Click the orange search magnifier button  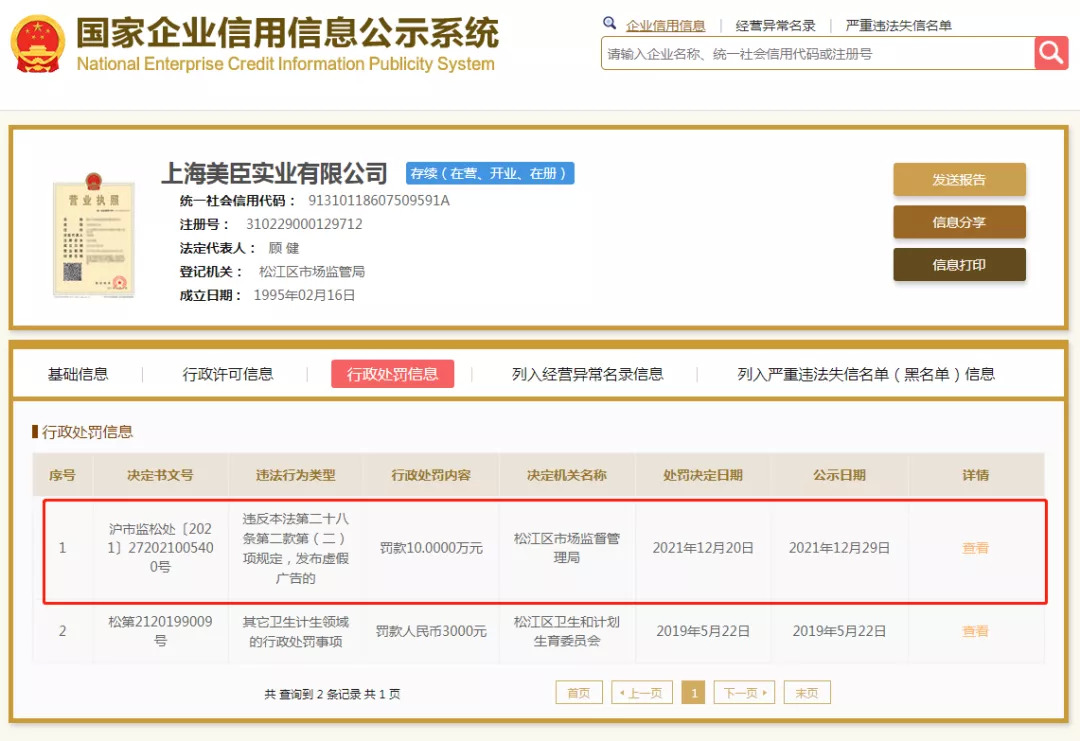click(x=1051, y=53)
